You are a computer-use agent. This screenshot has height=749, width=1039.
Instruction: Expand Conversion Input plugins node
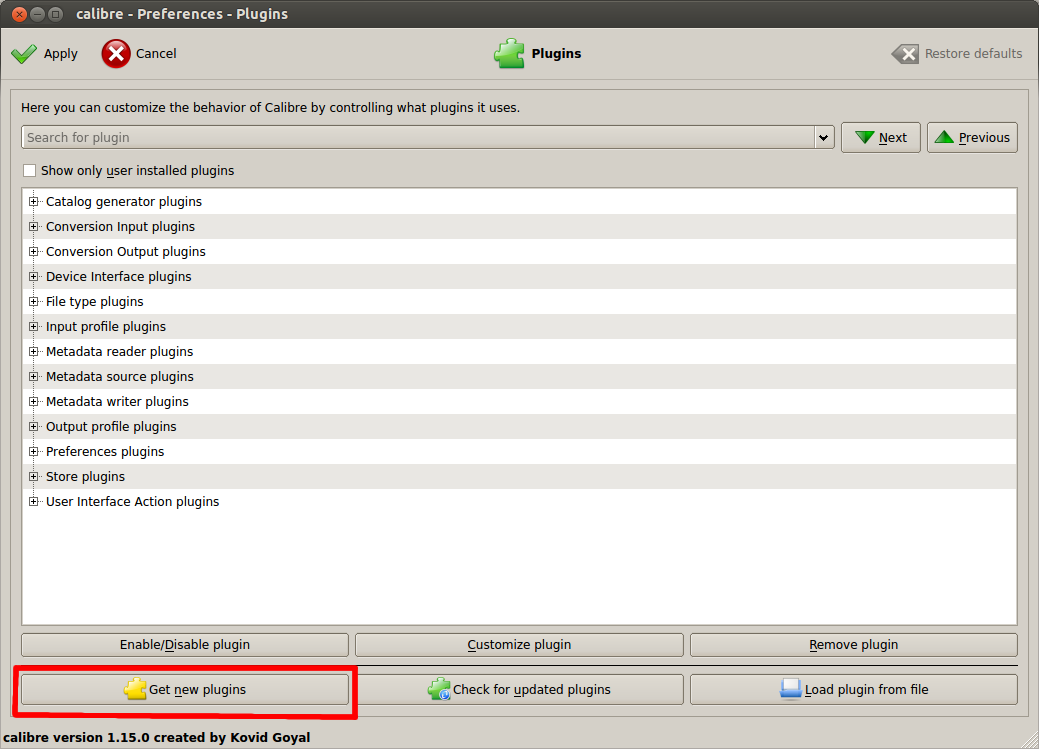pos(33,227)
